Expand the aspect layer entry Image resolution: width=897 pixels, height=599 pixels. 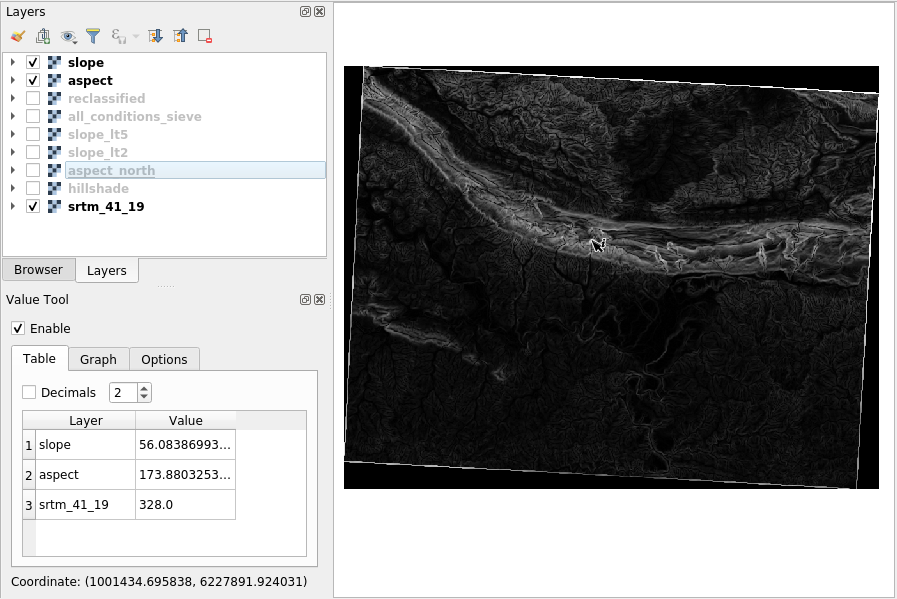[x=12, y=80]
